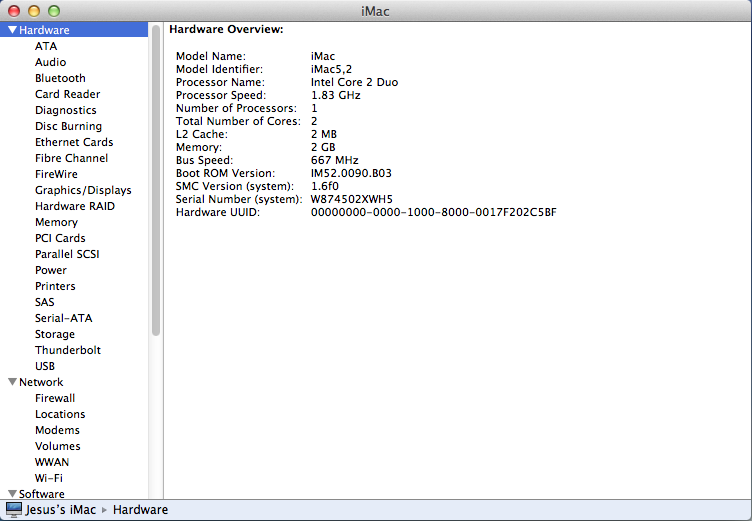752x521 pixels.
Task: Click Boot ROM Version IM52.0090.B03
Action: (351, 173)
